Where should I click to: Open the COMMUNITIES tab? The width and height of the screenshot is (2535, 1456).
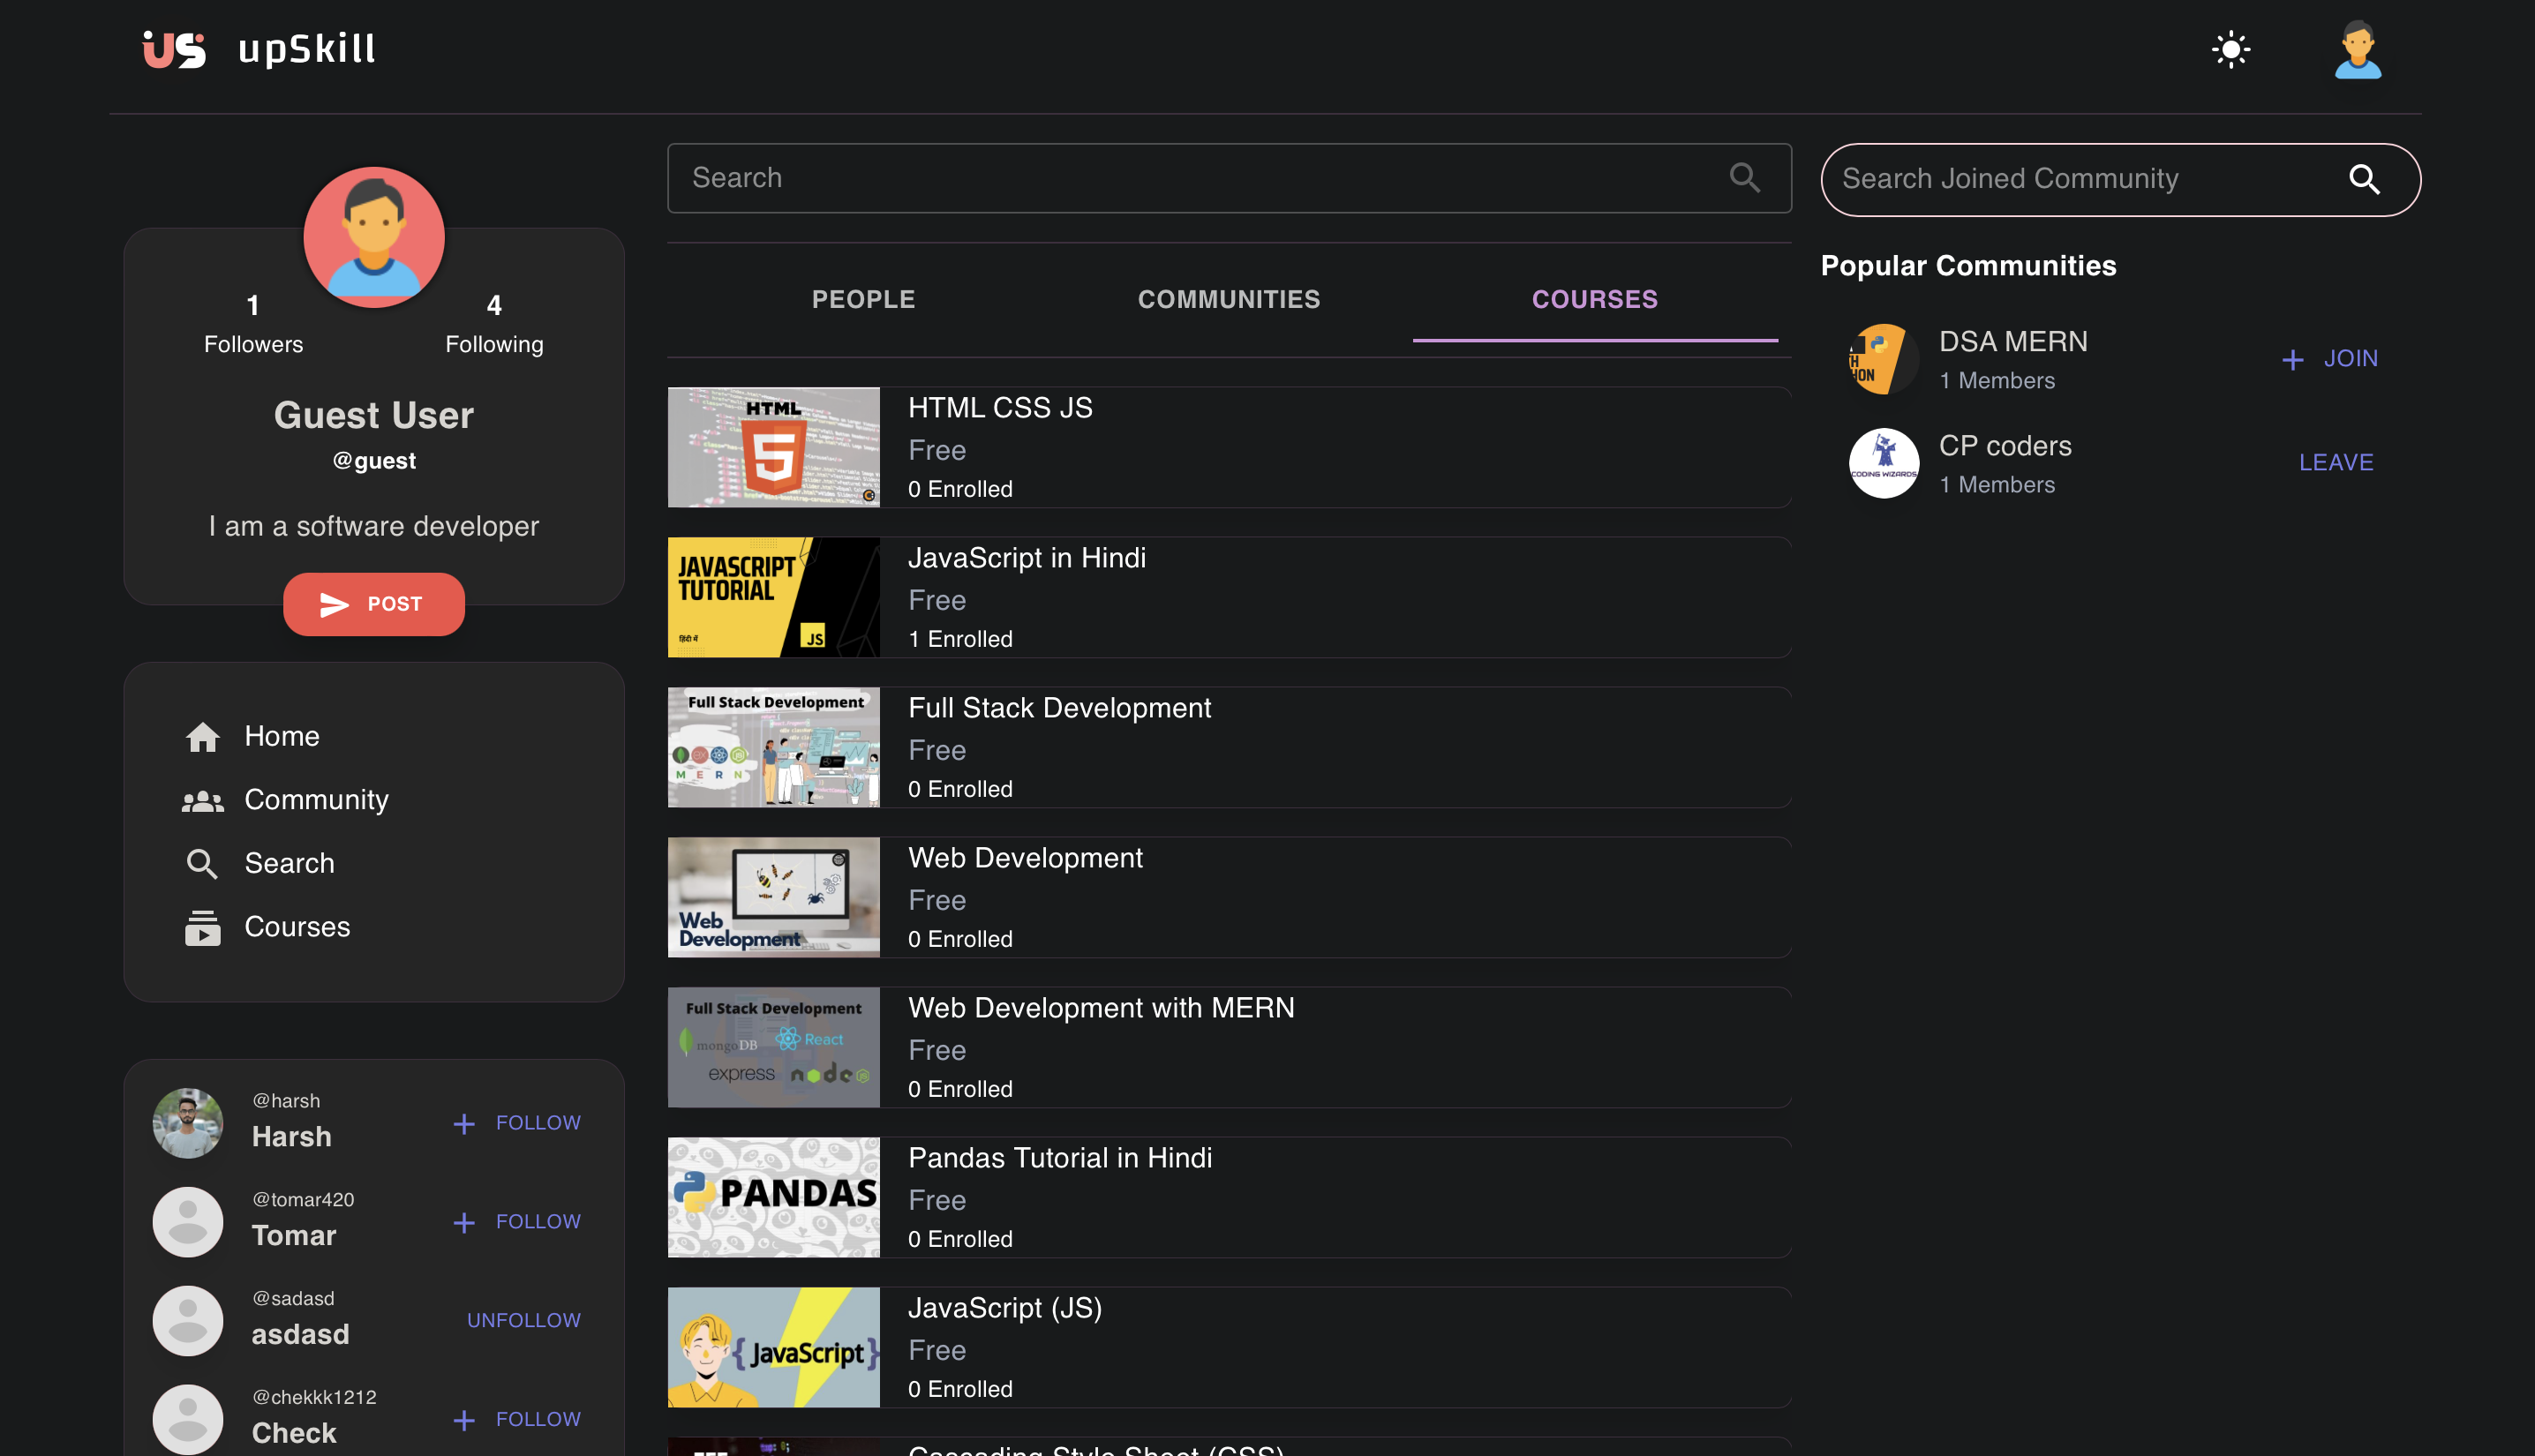(x=1228, y=299)
